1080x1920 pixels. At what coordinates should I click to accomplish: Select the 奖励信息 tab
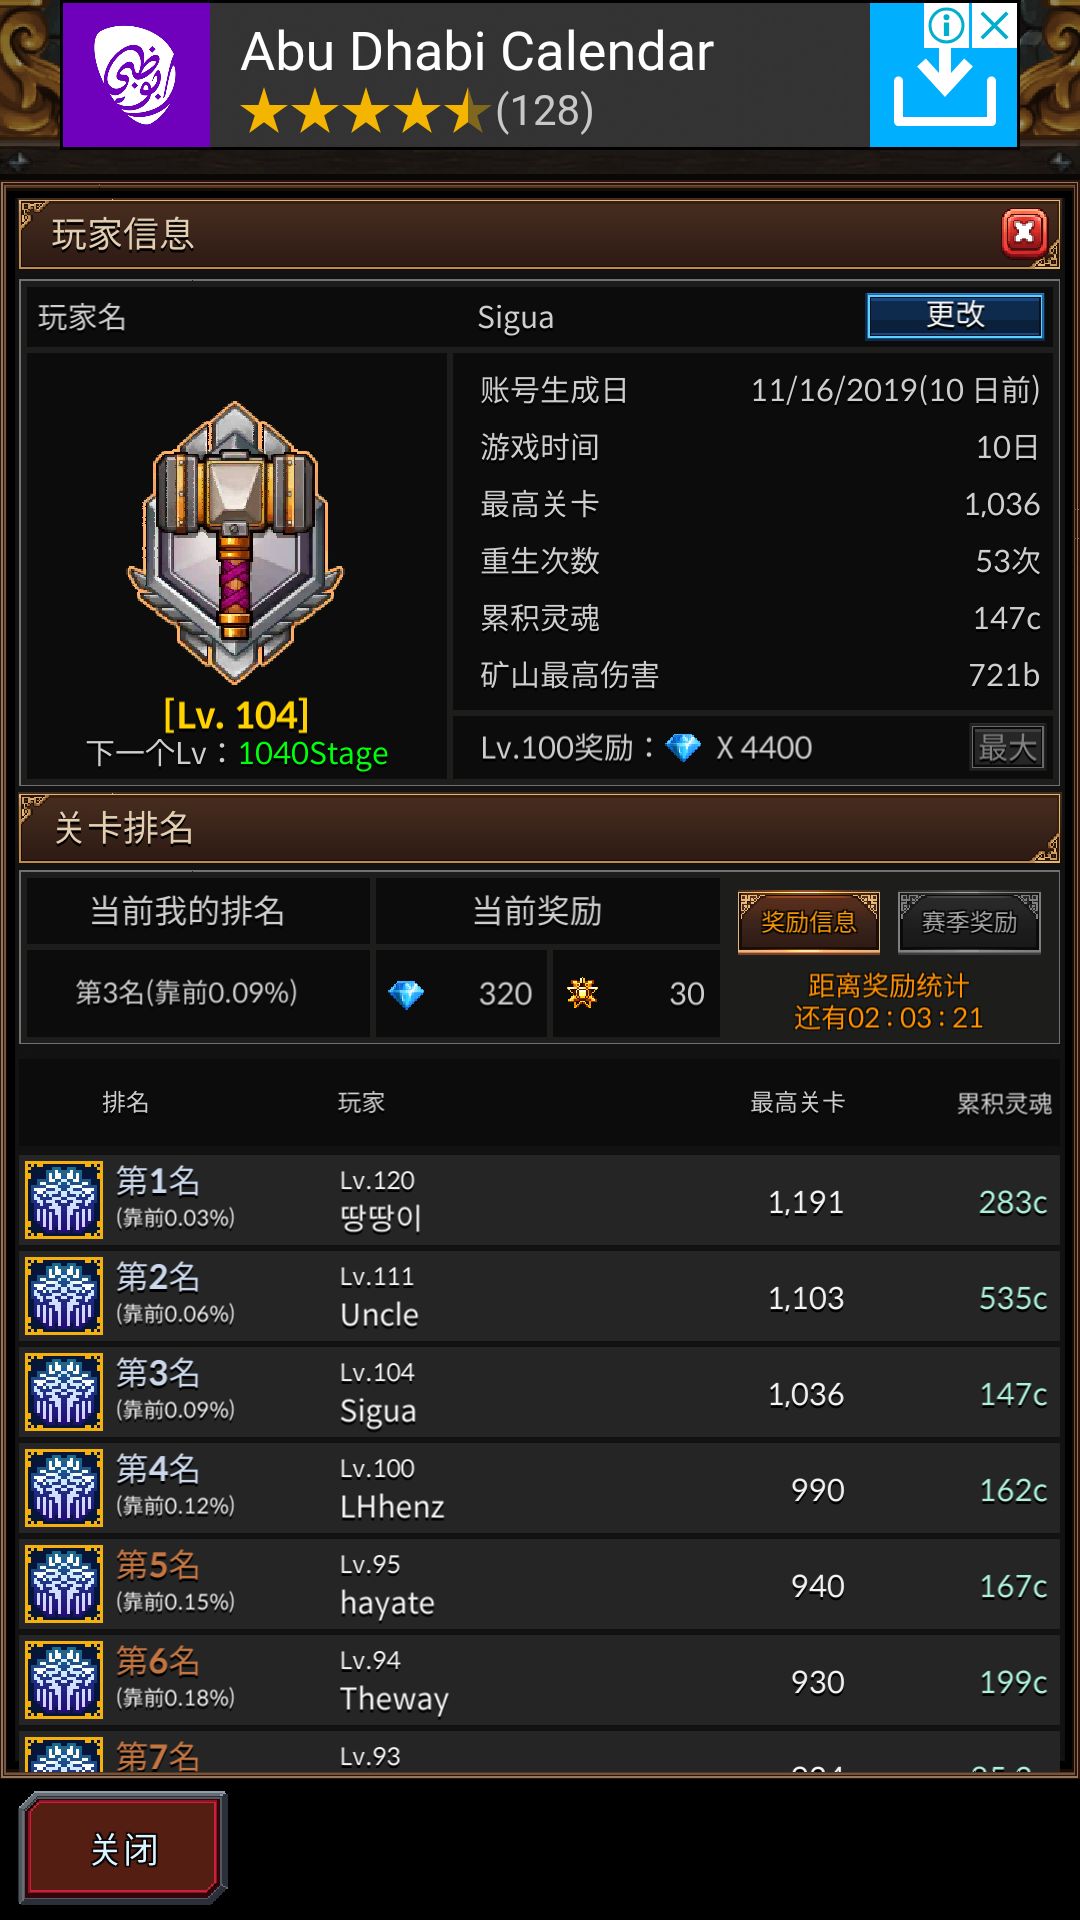pyautogui.click(x=809, y=922)
